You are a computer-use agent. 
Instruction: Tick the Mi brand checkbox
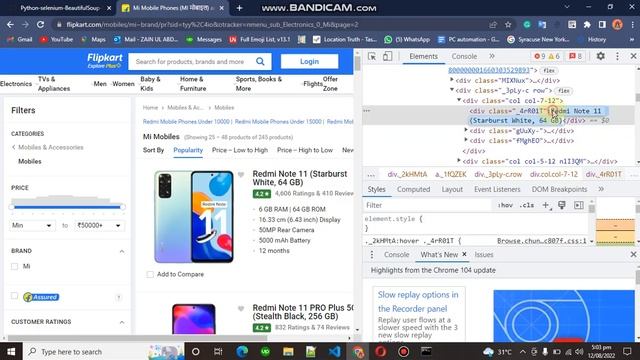pos(15,267)
